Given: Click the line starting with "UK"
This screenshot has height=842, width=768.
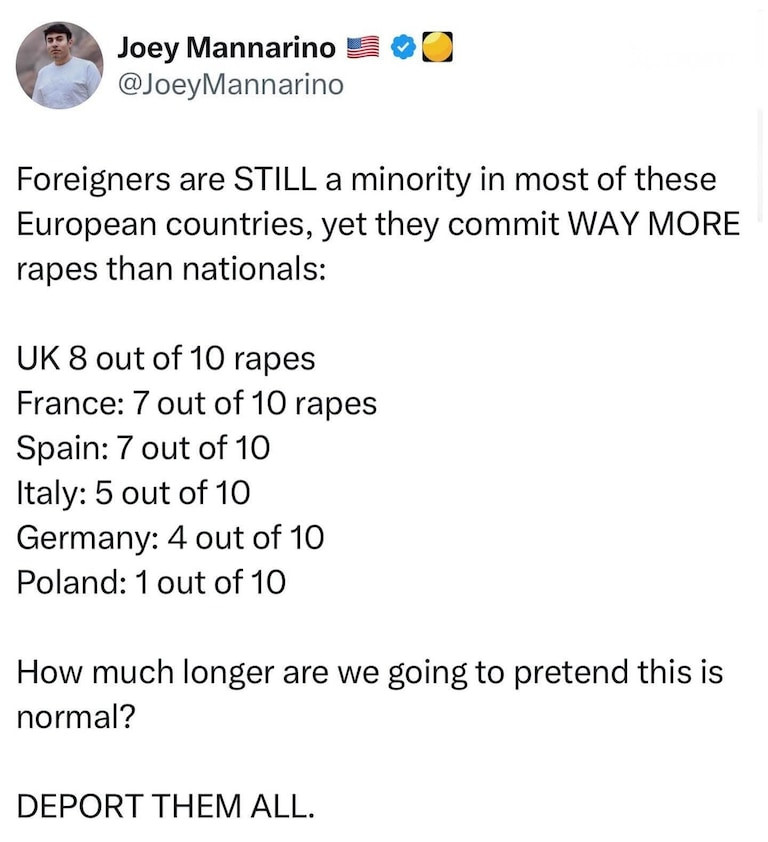Looking at the screenshot, I should pos(166,357).
